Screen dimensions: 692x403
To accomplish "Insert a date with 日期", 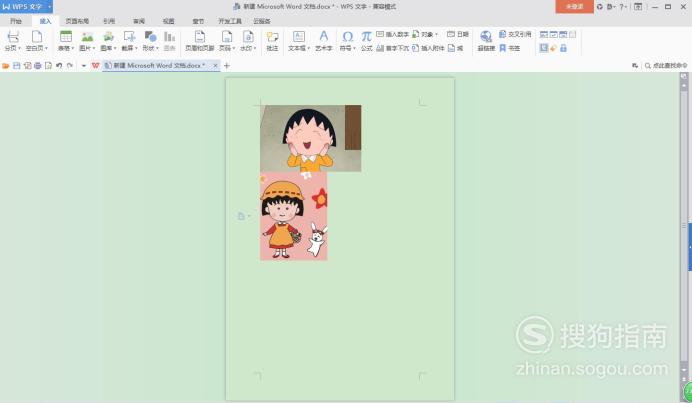I will 458,34.
